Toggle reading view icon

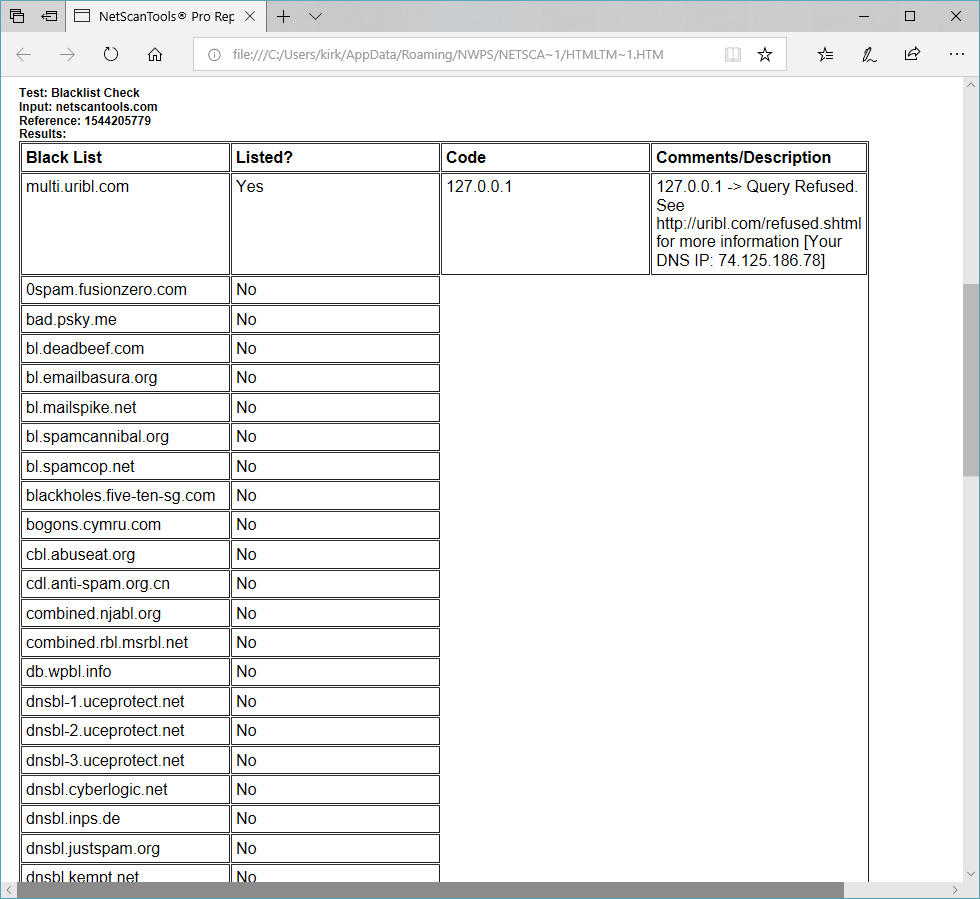tap(732, 54)
